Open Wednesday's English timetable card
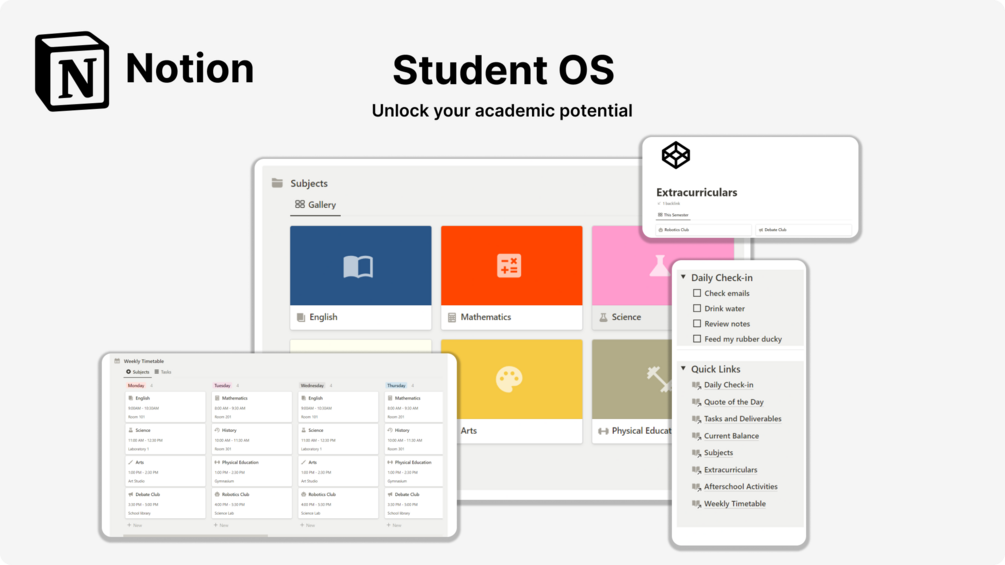The height and width of the screenshot is (565, 1005). pos(338,407)
